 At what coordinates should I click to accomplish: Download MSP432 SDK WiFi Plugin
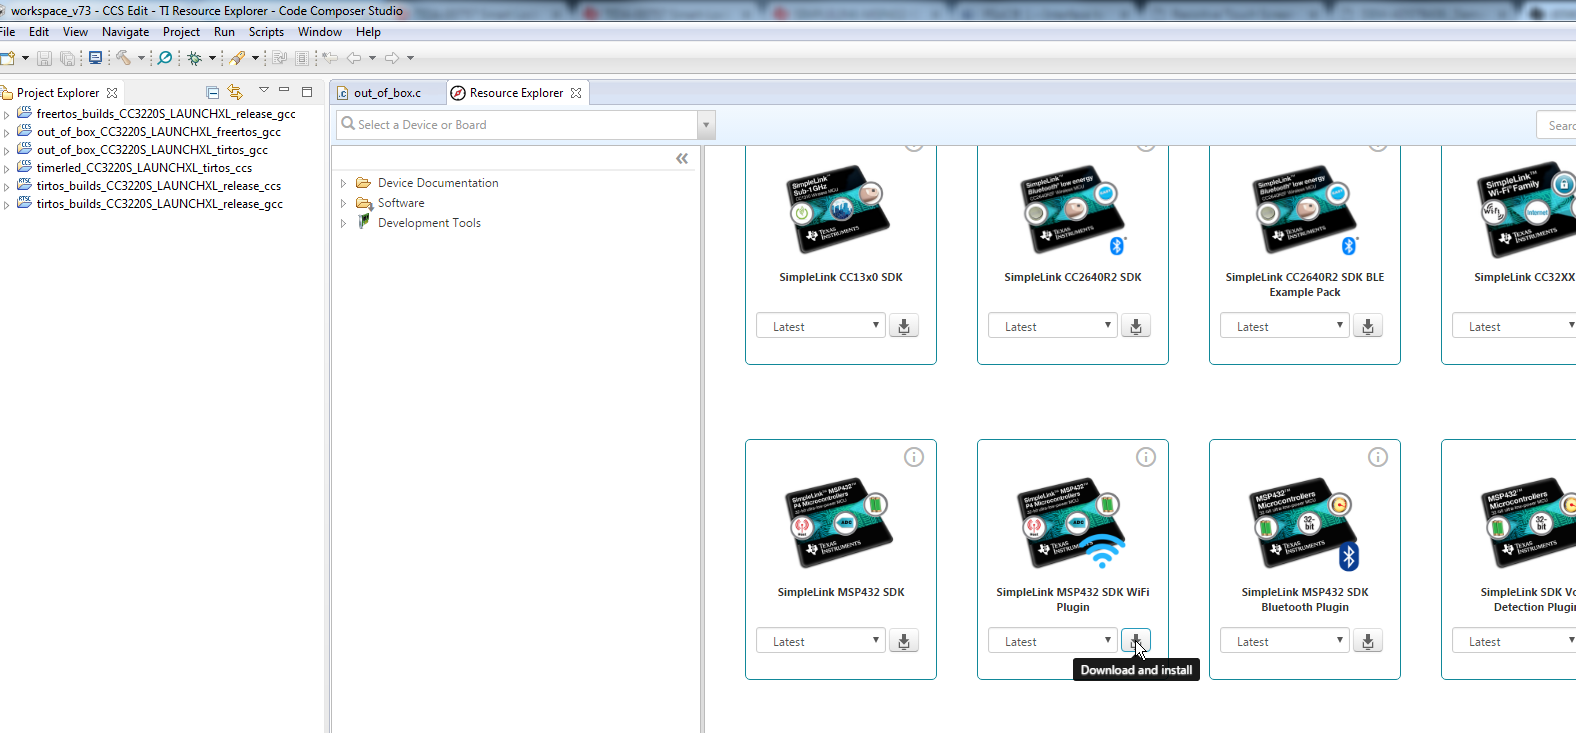point(1136,641)
